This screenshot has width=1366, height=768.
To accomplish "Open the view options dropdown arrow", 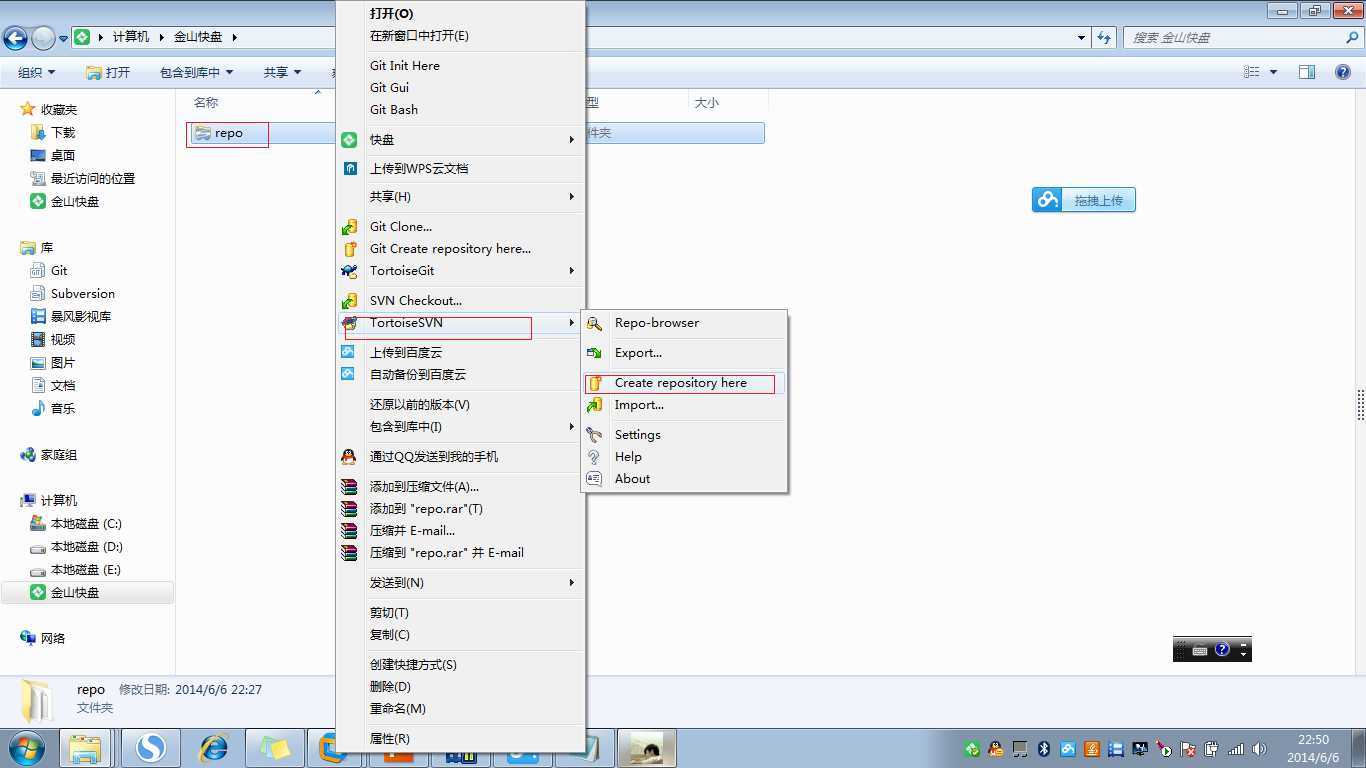I will coord(1273,72).
